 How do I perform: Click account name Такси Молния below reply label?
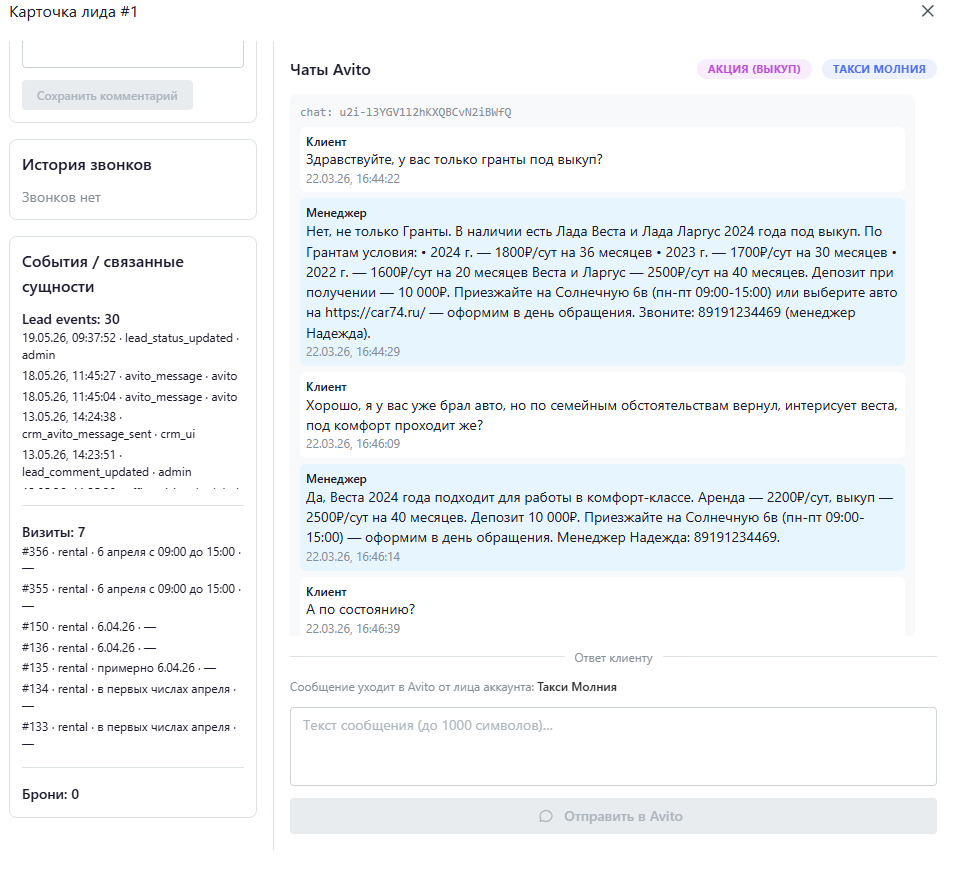click(577, 688)
